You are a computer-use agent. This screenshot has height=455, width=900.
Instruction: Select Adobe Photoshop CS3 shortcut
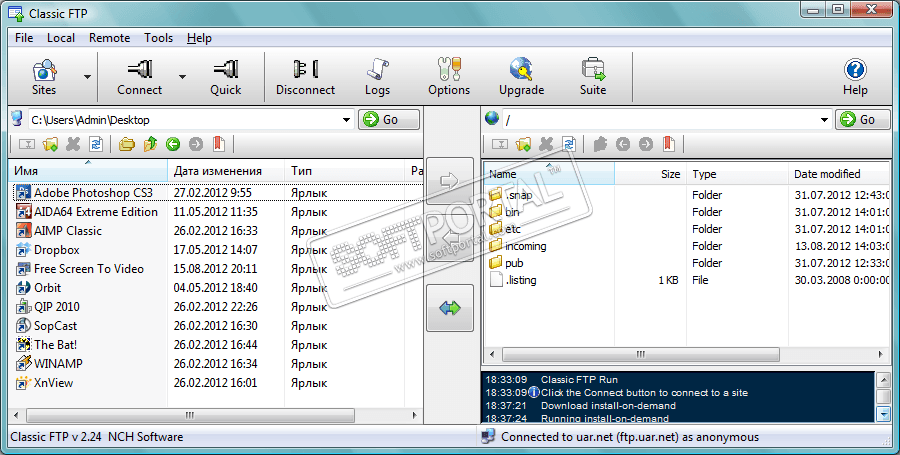click(85, 193)
